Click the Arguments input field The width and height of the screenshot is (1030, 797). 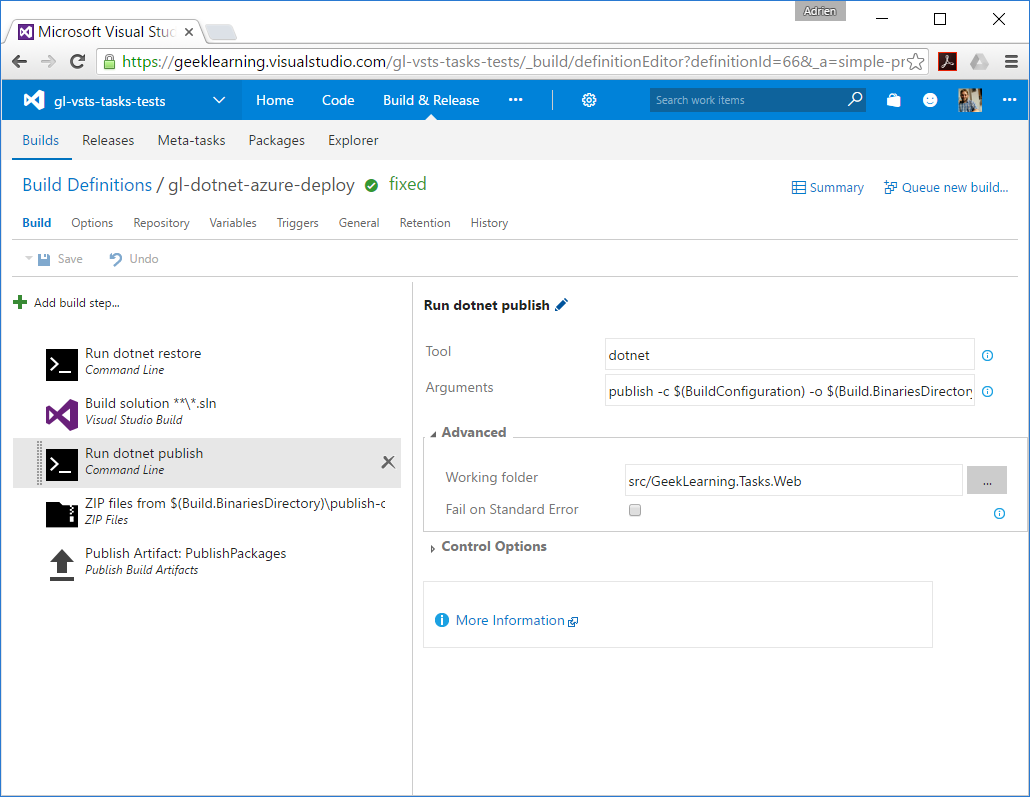790,391
